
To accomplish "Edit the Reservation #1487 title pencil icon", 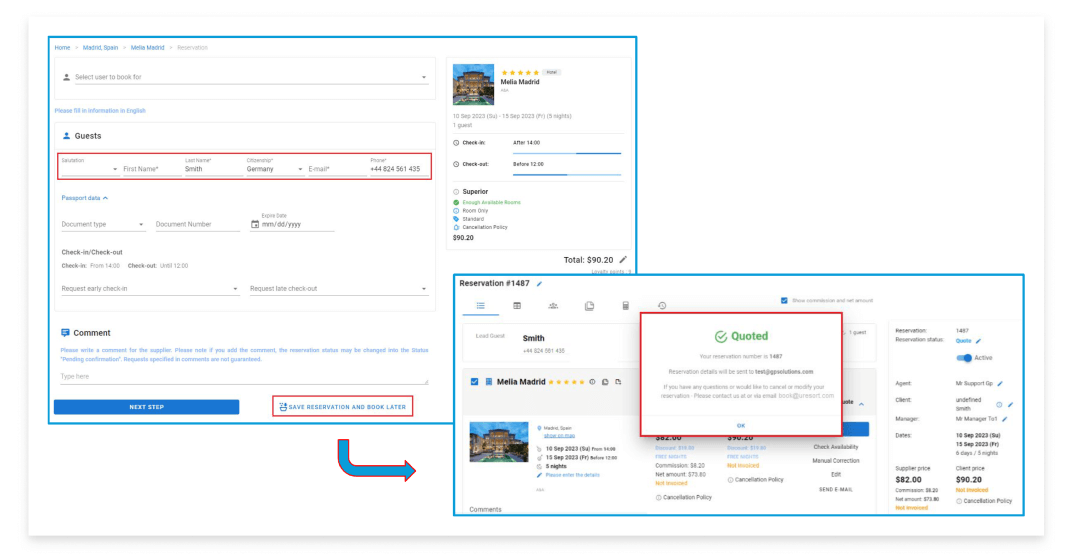I will click(x=539, y=284).
